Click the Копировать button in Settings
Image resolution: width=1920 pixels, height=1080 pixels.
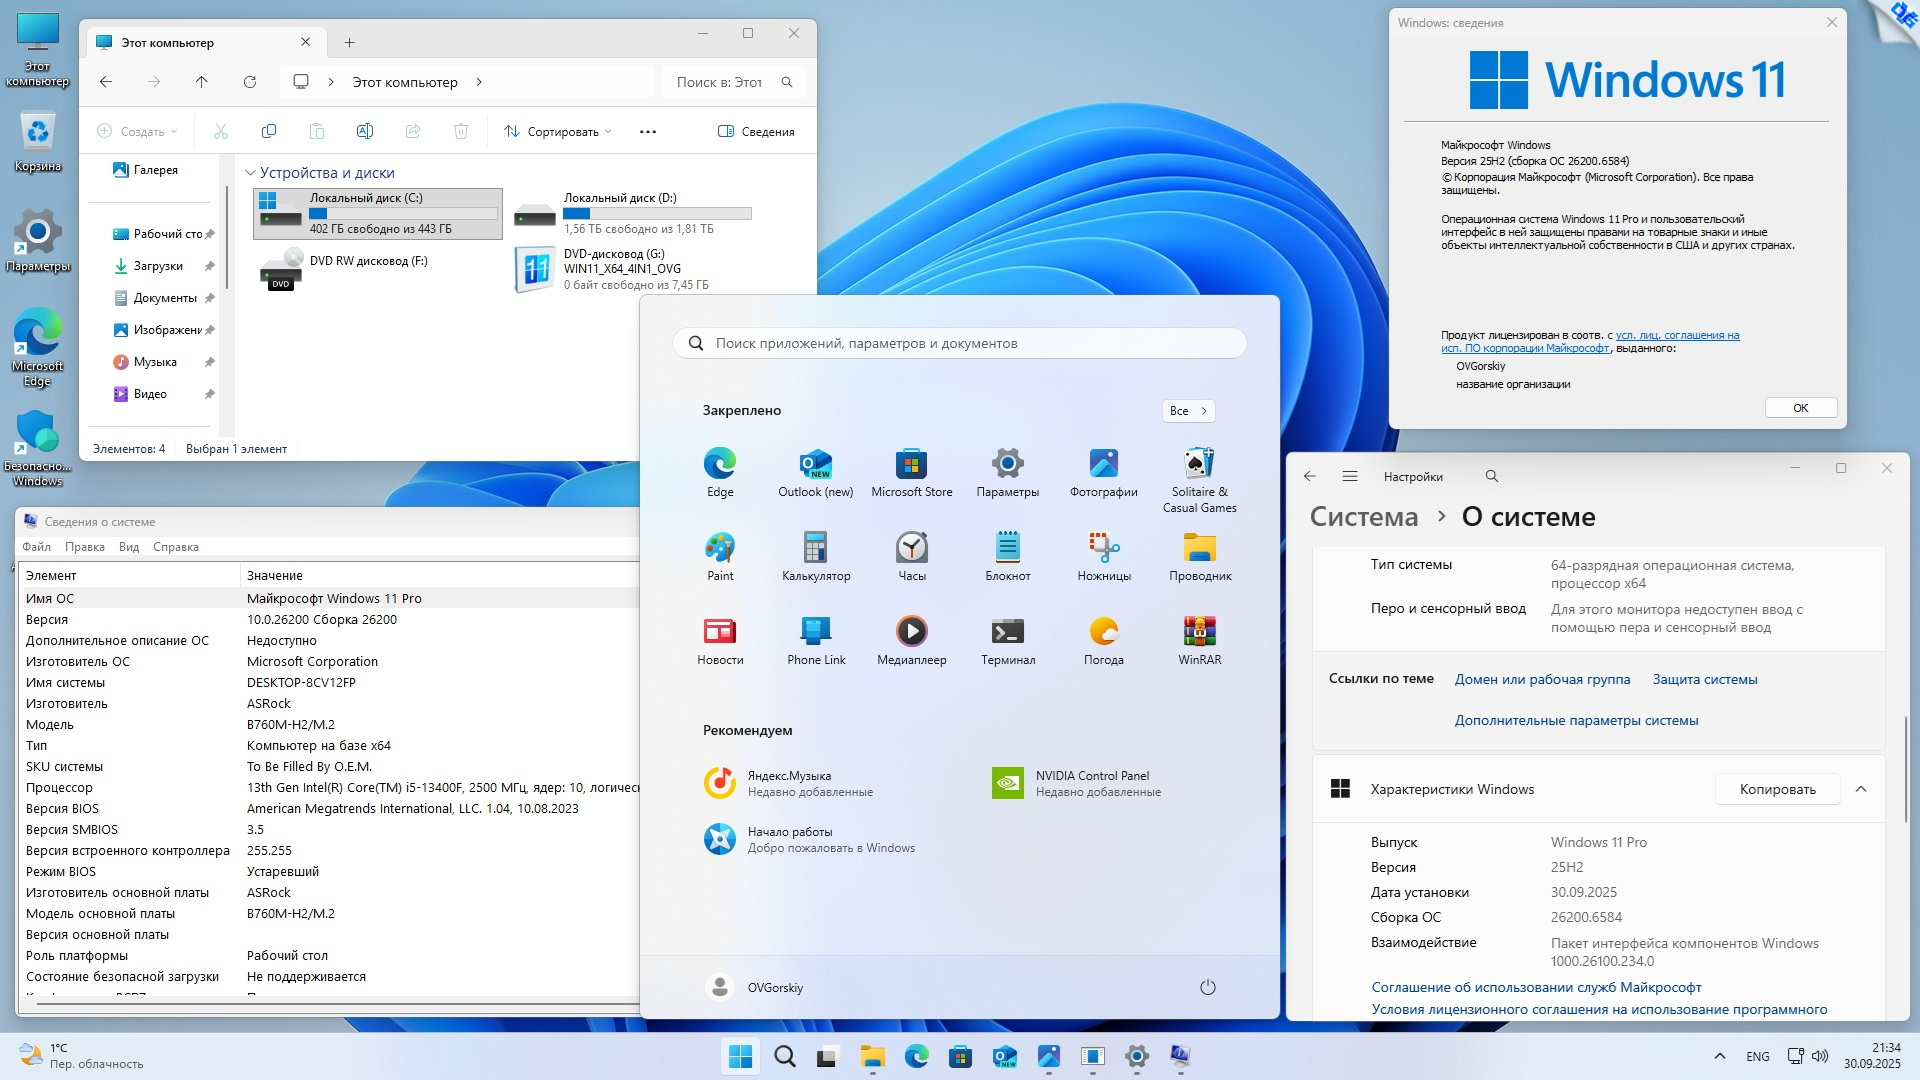pyautogui.click(x=1777, y=789)
